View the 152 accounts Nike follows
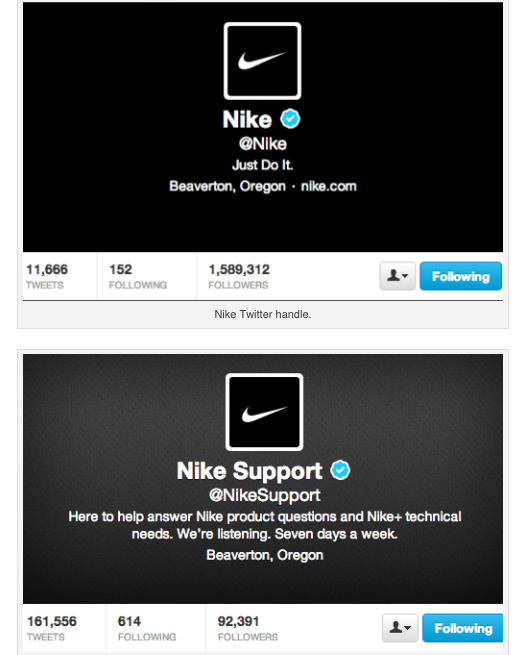 (138, 277)
